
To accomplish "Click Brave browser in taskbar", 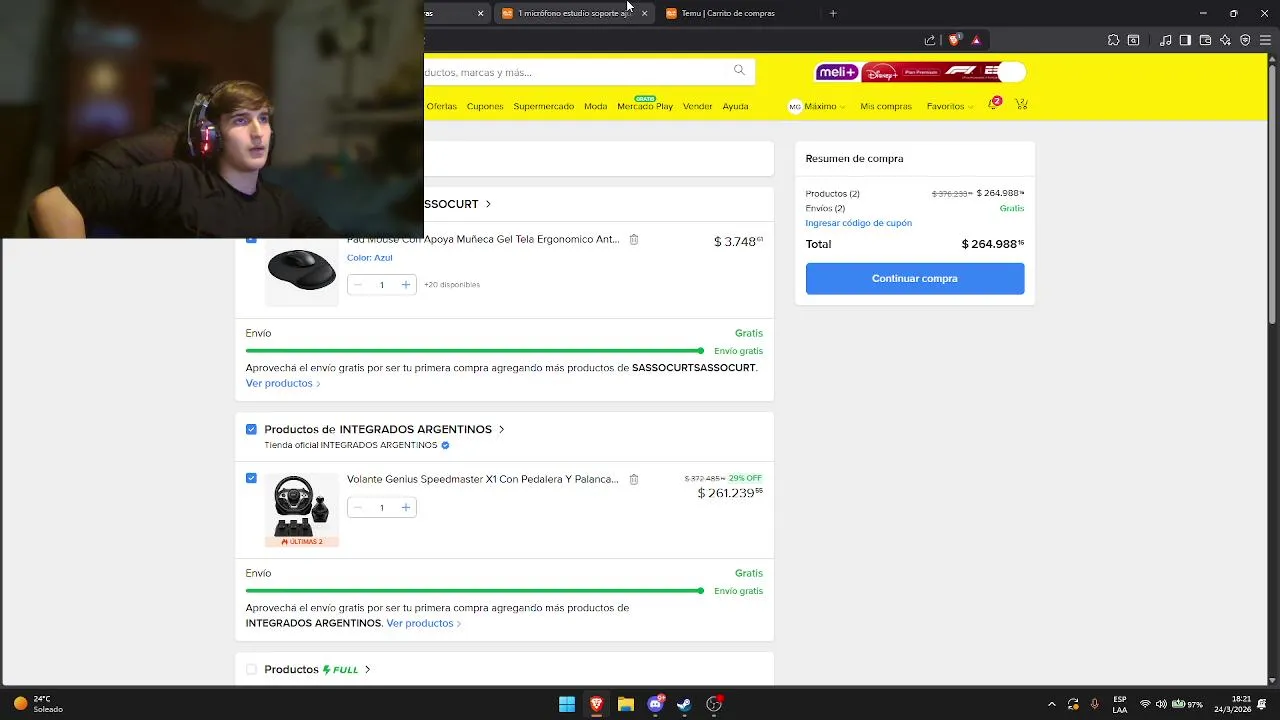I will point(596,704).
